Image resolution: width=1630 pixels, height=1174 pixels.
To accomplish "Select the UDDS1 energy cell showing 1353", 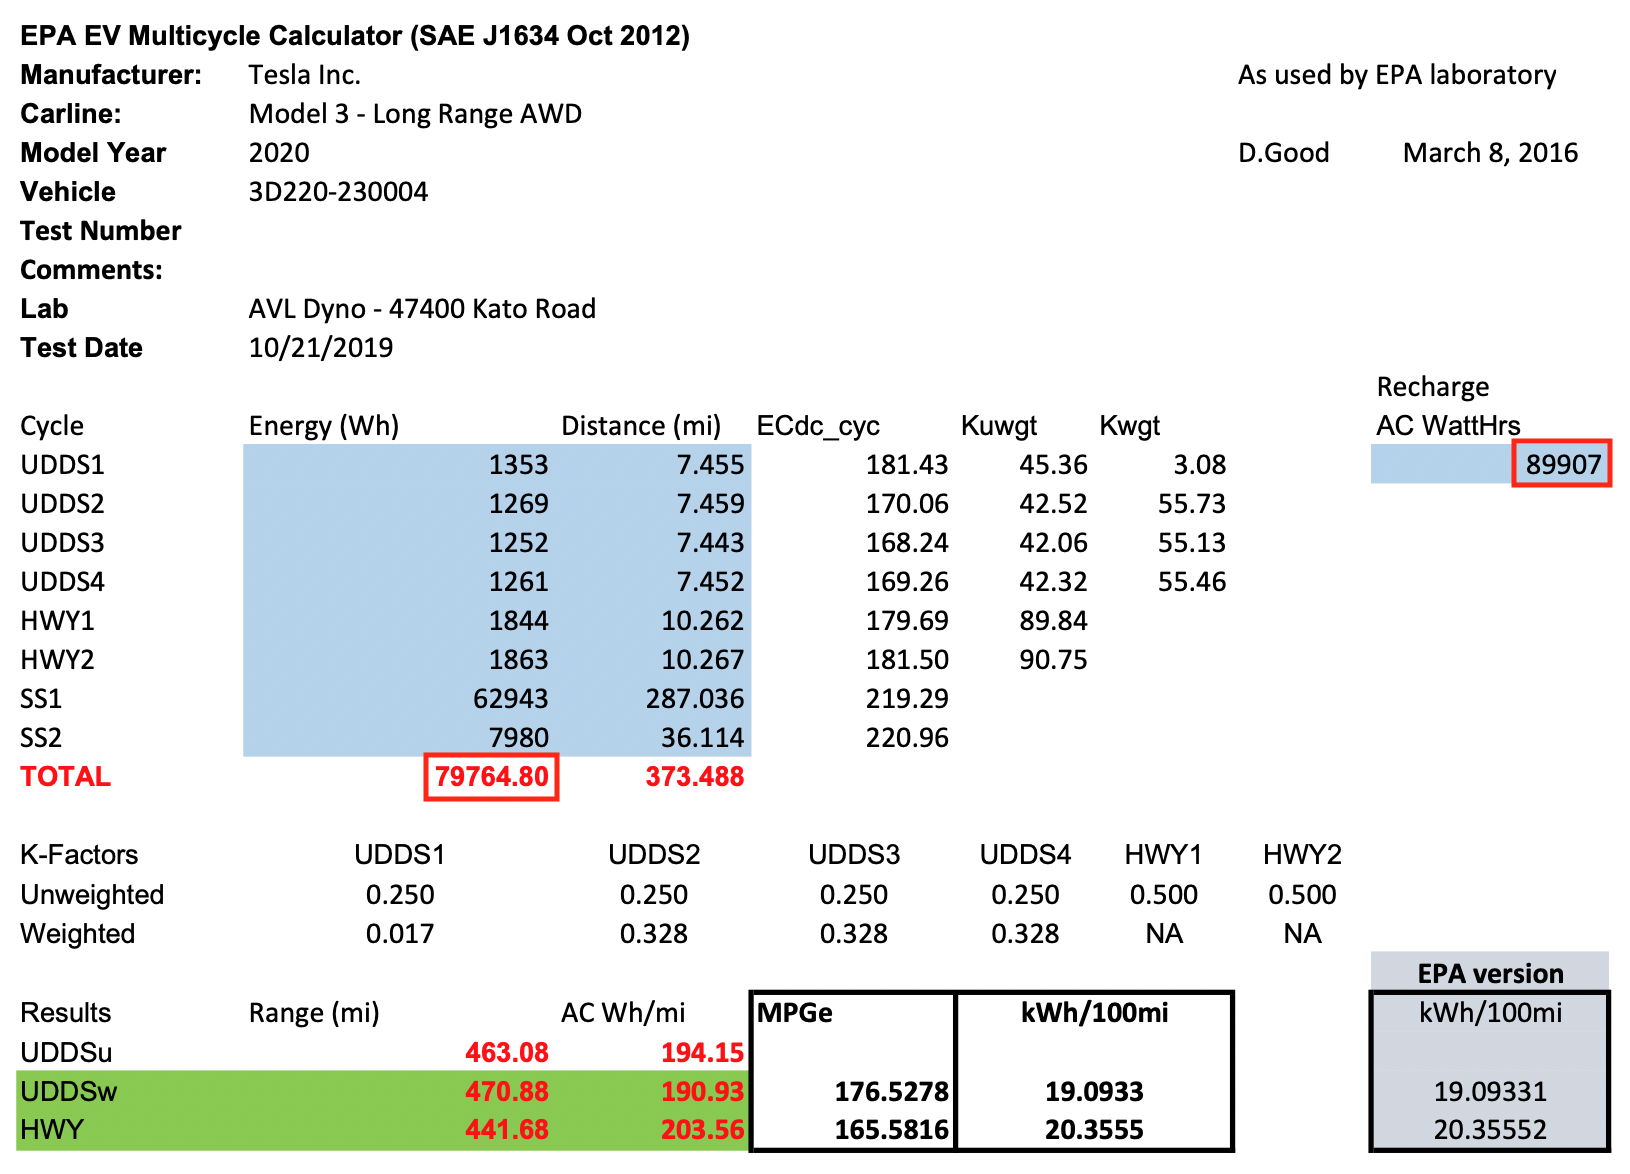I will pyautogui.click(x=518, y=465).
